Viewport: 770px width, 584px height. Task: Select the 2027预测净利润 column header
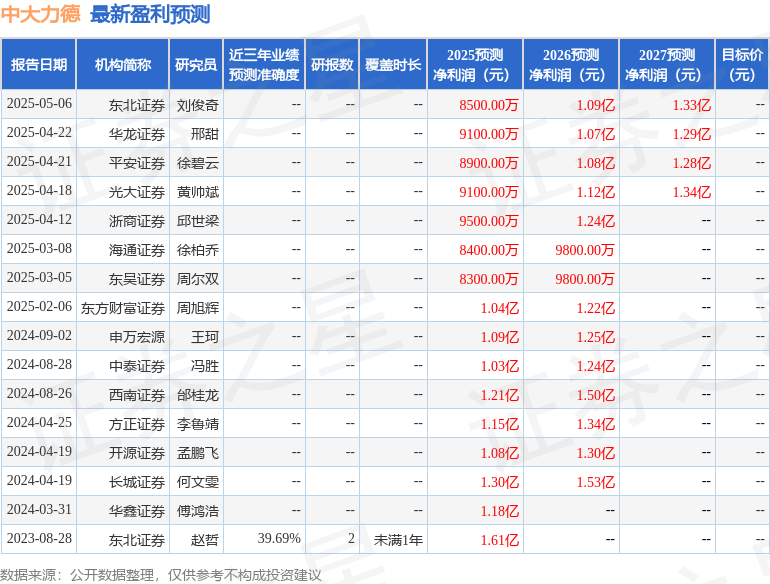667,64
